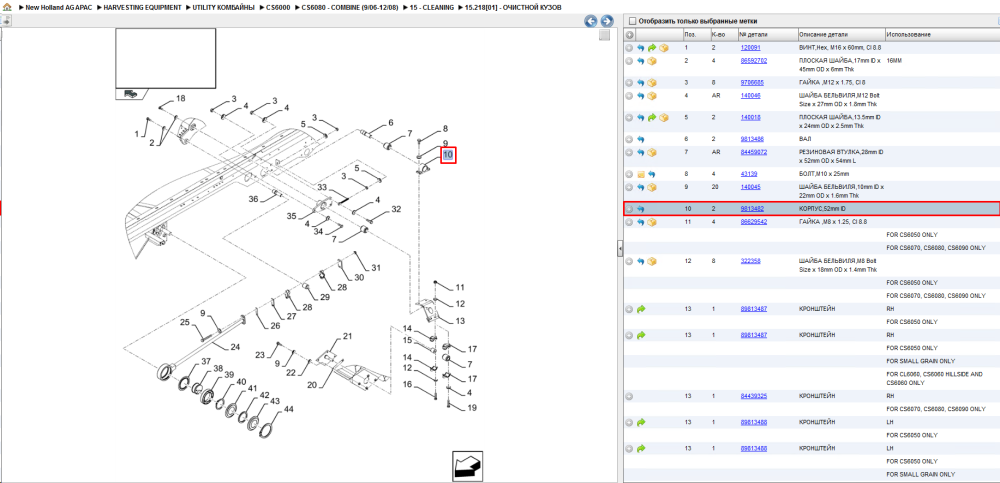This screenshot has width=1000, height=483.
Task: Click the round header icon in parts table
Action: pos(629,35)
